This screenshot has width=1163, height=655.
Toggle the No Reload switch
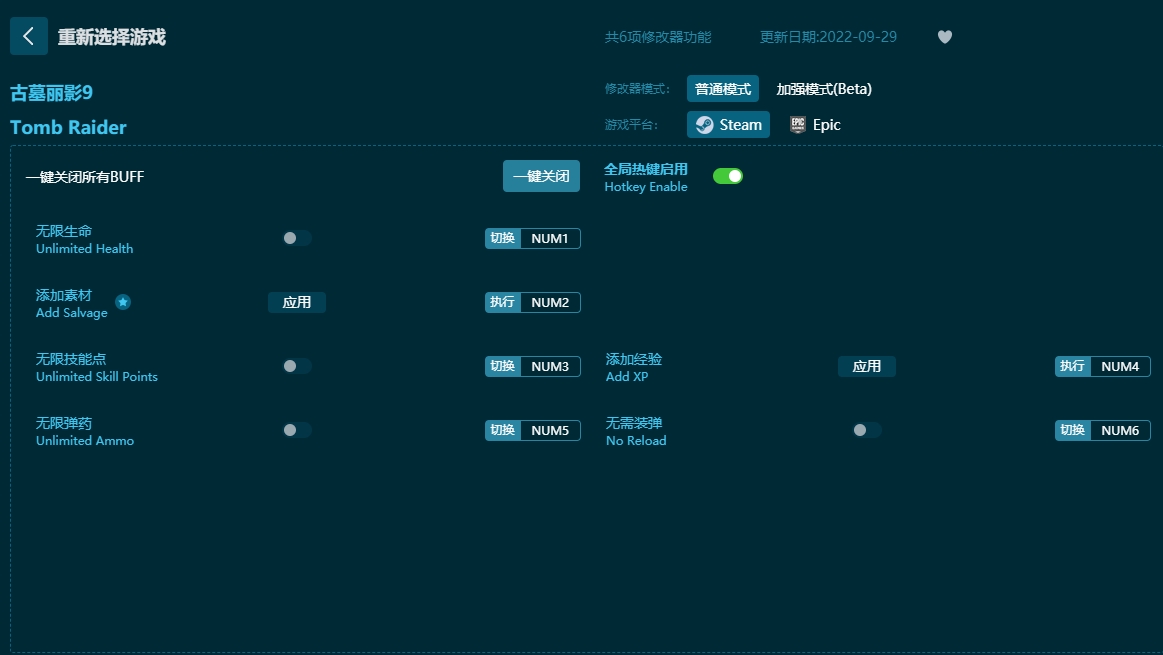tap(866, 429)
